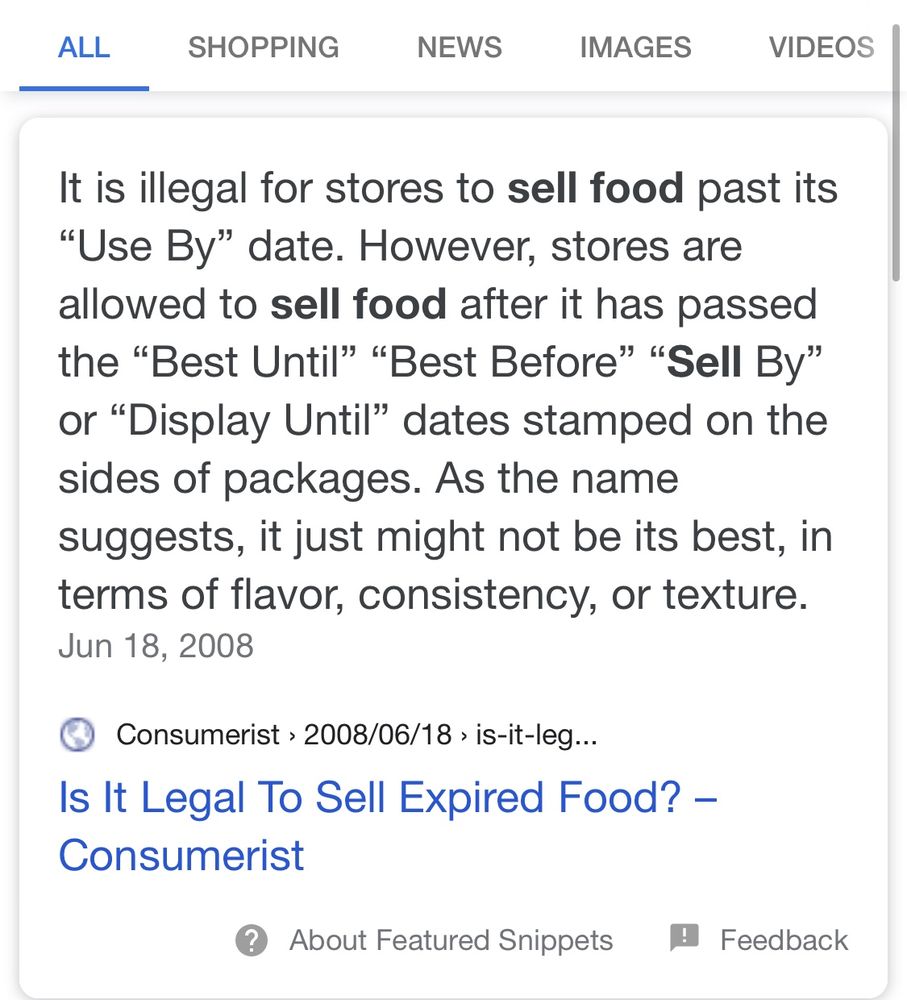Screen dimensions: 907x1000
Task: Click the Consumerist globe favicon
Action: tap(77, 735)
